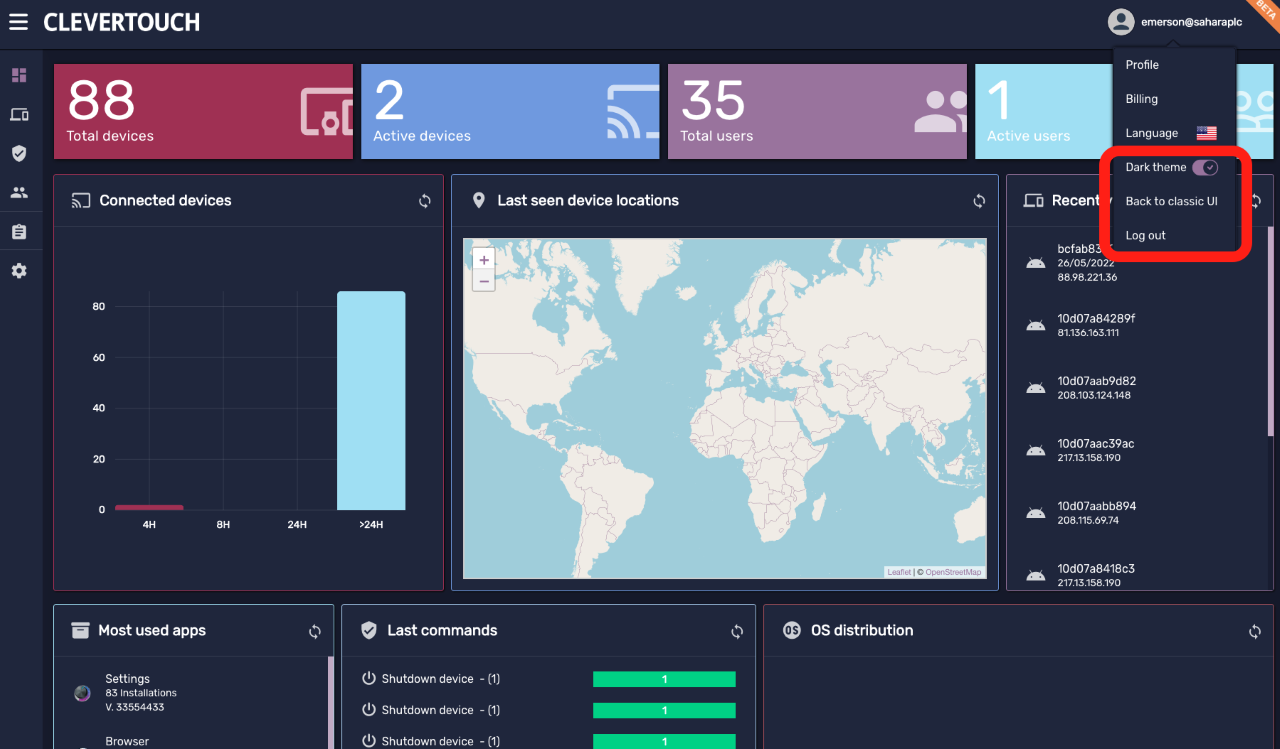Click the Android icon for device 10d07aabb894
This screenshot has width=1280, height=749.
point(1036,513)
